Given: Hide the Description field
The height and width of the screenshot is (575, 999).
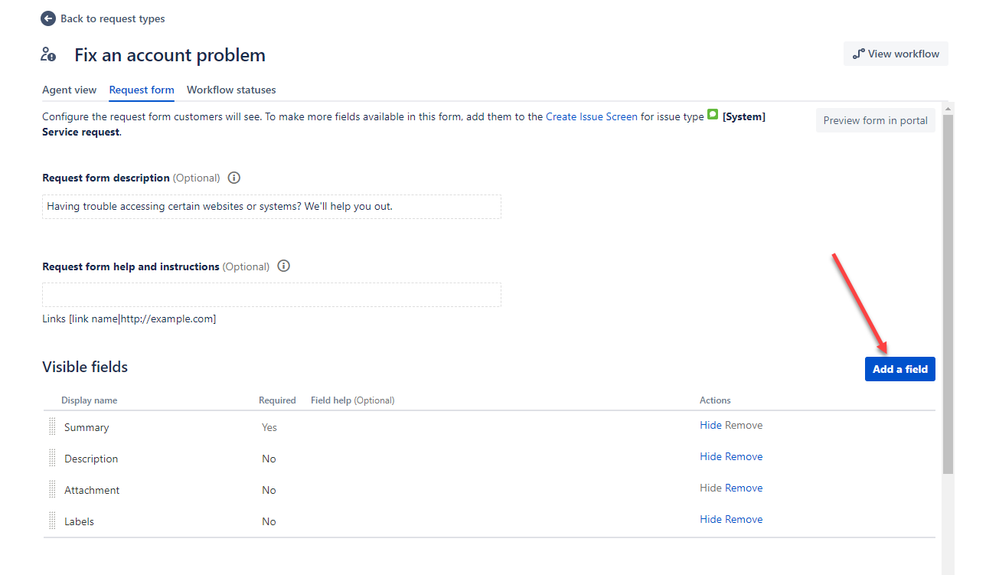Looking at the screenshot, I should coord(710,457).
